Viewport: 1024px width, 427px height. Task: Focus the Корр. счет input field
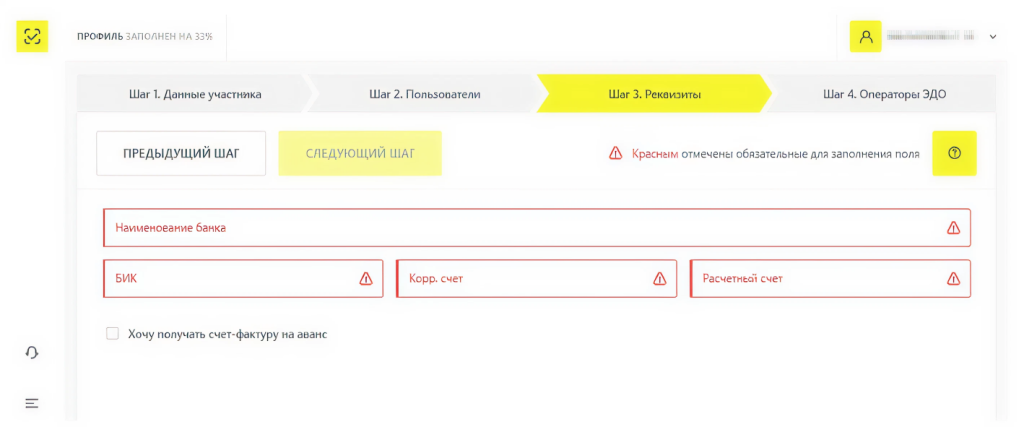[536, 279]
